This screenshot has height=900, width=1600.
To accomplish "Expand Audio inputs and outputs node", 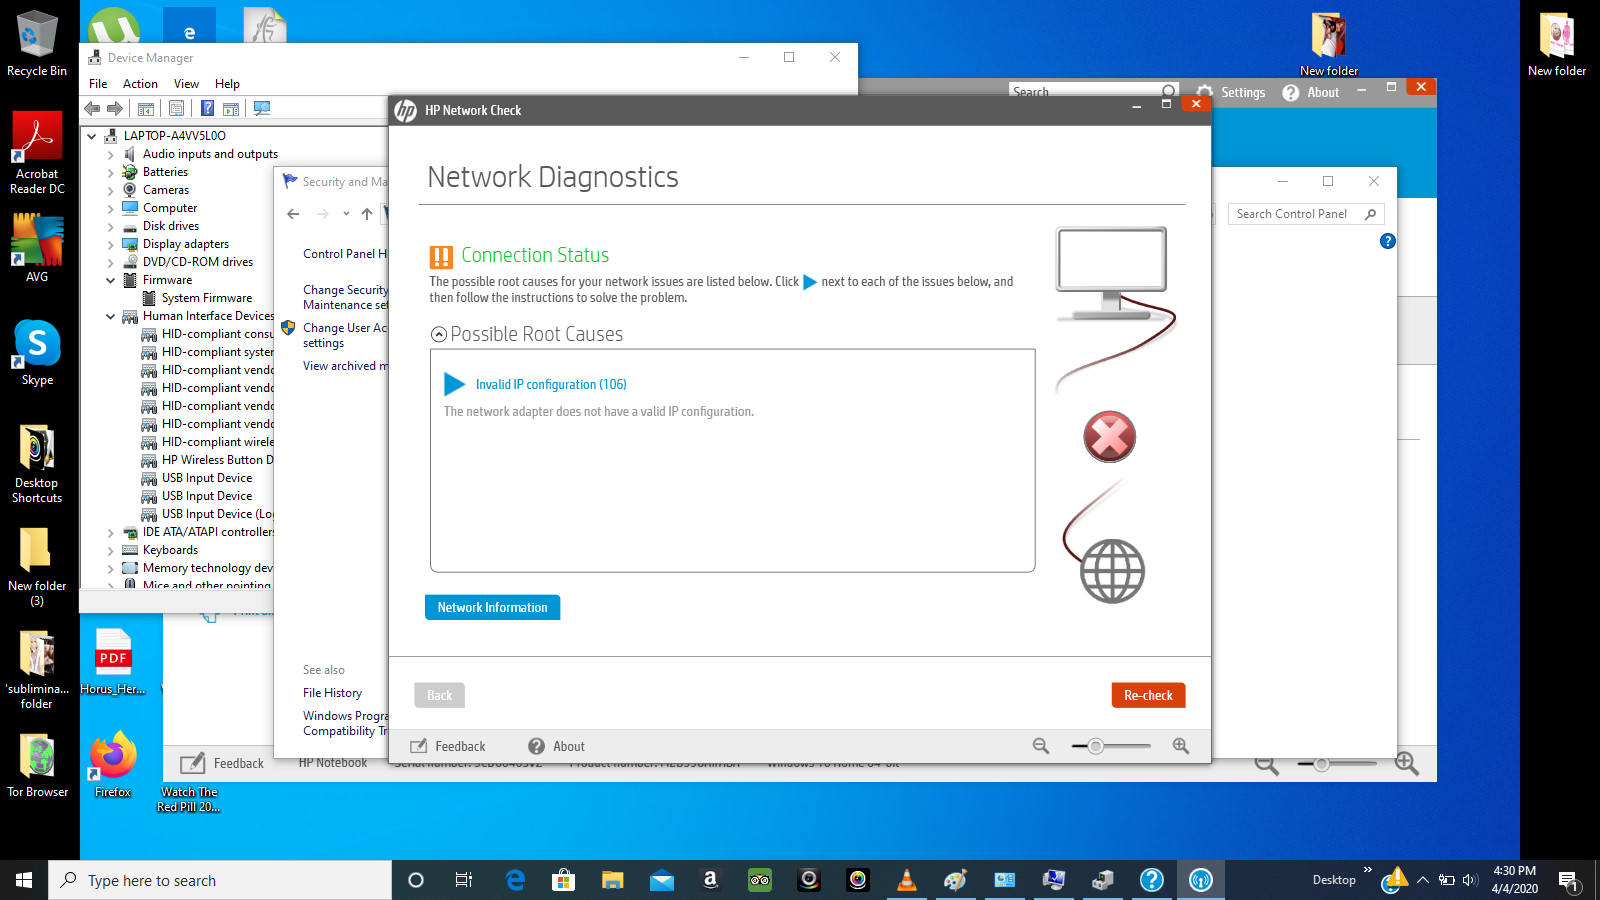I will tap(111, 155).
